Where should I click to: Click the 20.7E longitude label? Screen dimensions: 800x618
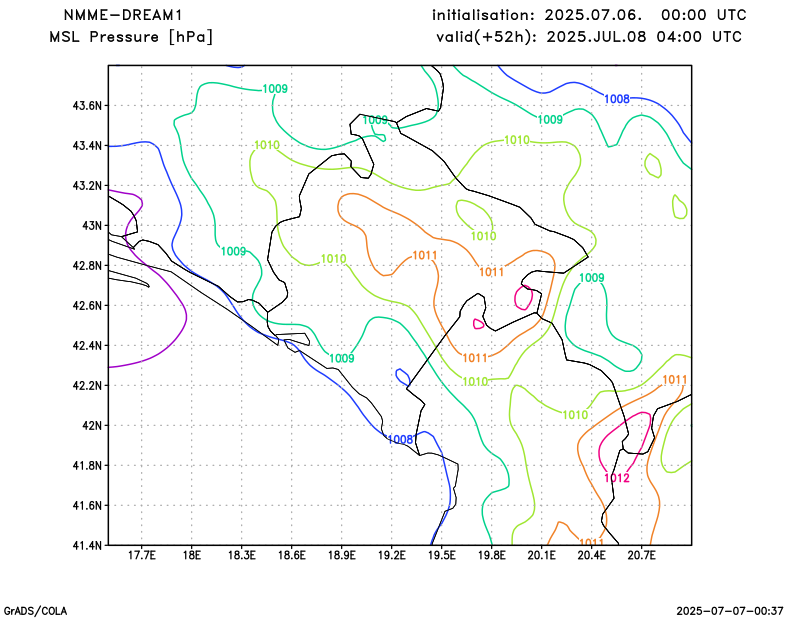(x=641, y=556)
